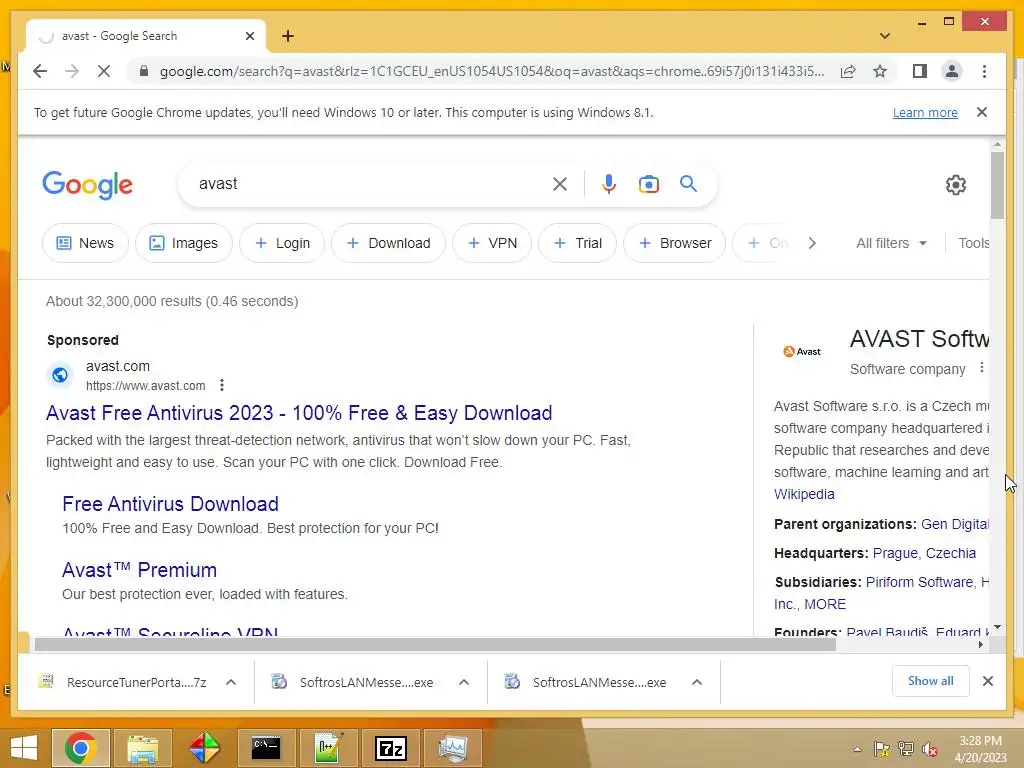Open the Windows Start button
The image size is (1024, 768).
coord(24,748)
